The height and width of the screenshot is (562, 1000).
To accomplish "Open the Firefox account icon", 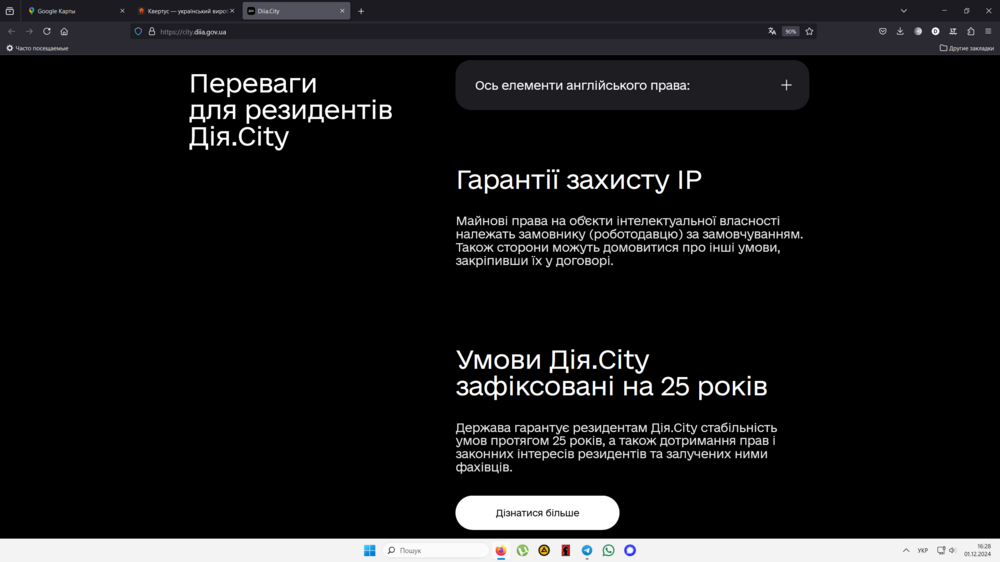I will tap(918, 31).
